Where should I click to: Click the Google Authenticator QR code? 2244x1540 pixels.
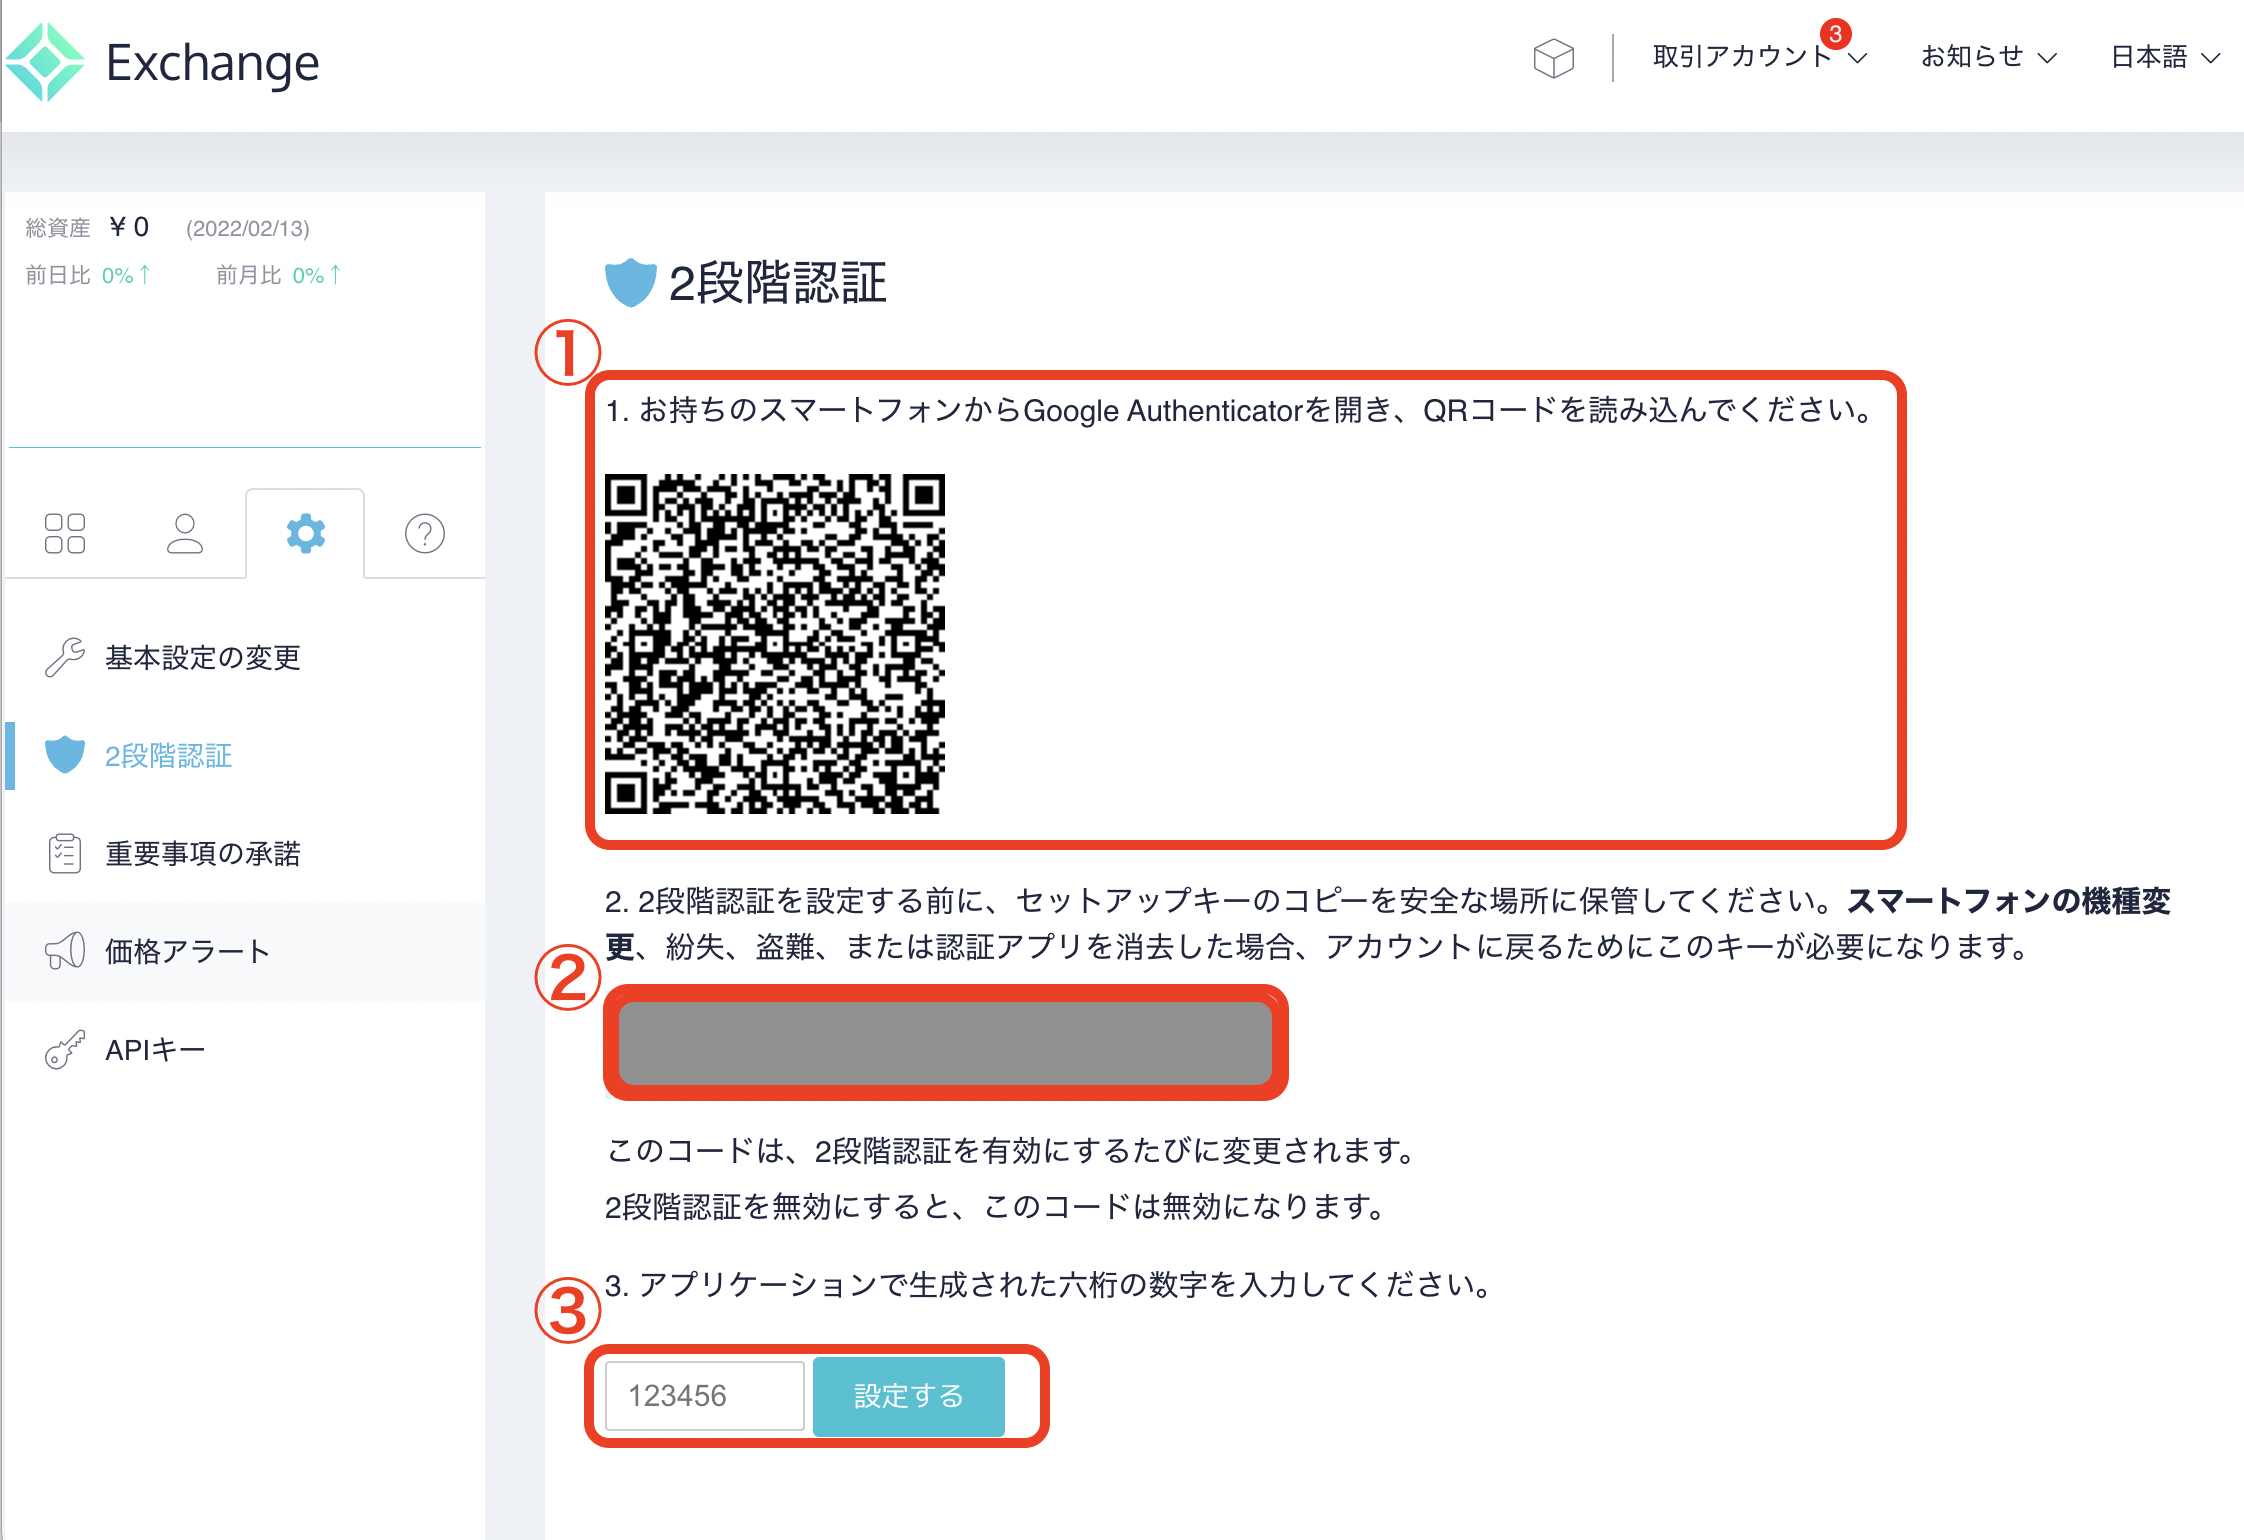775,644
